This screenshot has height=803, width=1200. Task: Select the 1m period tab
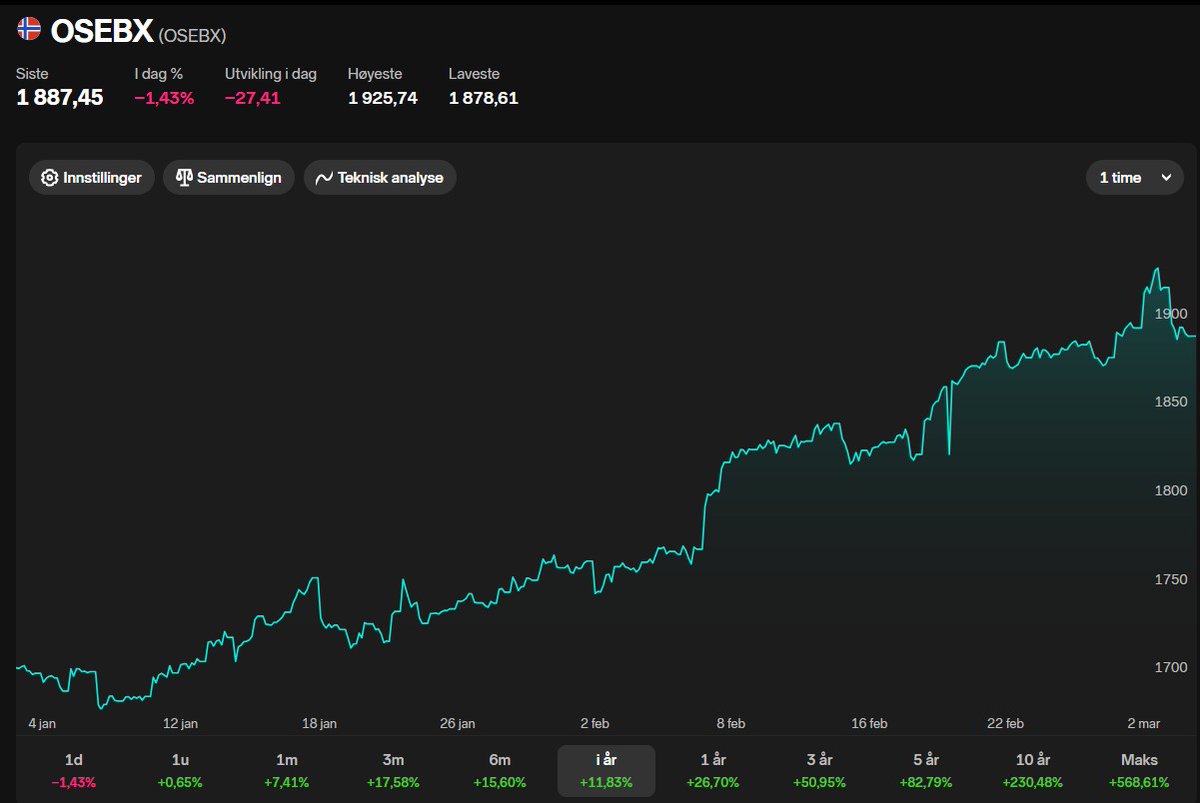pyautogui.click(x=287, y=770)
